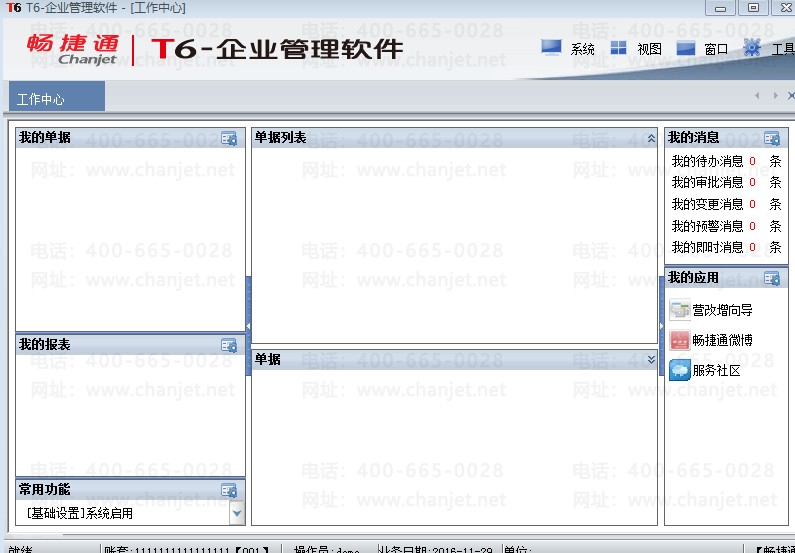
Task: Open 我的待办消息
Action: pyautogui.click(x=707, y=161)
